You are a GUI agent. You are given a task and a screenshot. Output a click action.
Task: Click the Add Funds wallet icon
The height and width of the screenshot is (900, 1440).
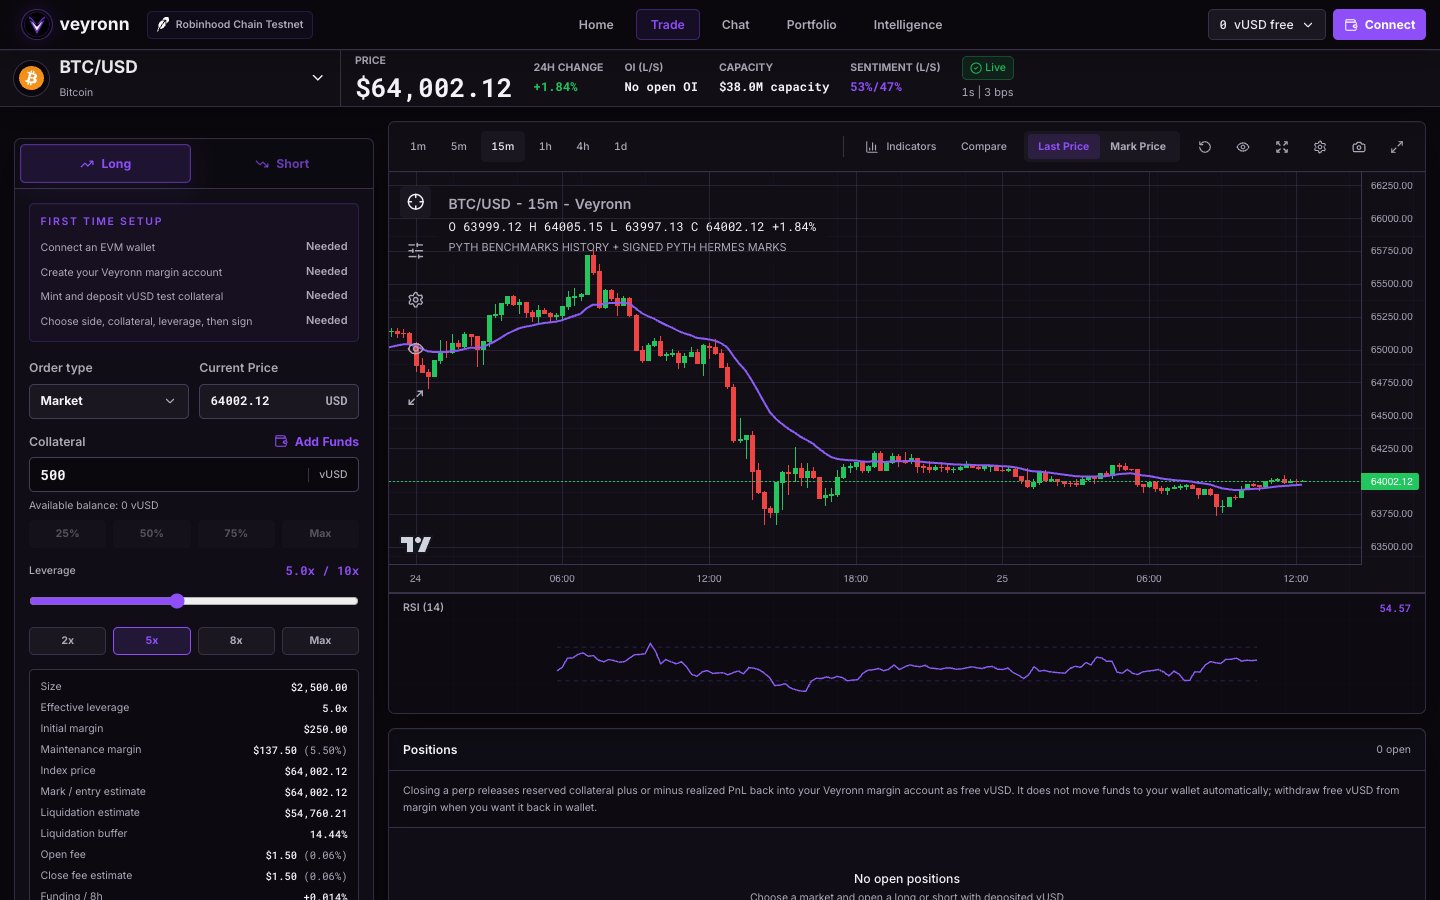coord(281,441)
